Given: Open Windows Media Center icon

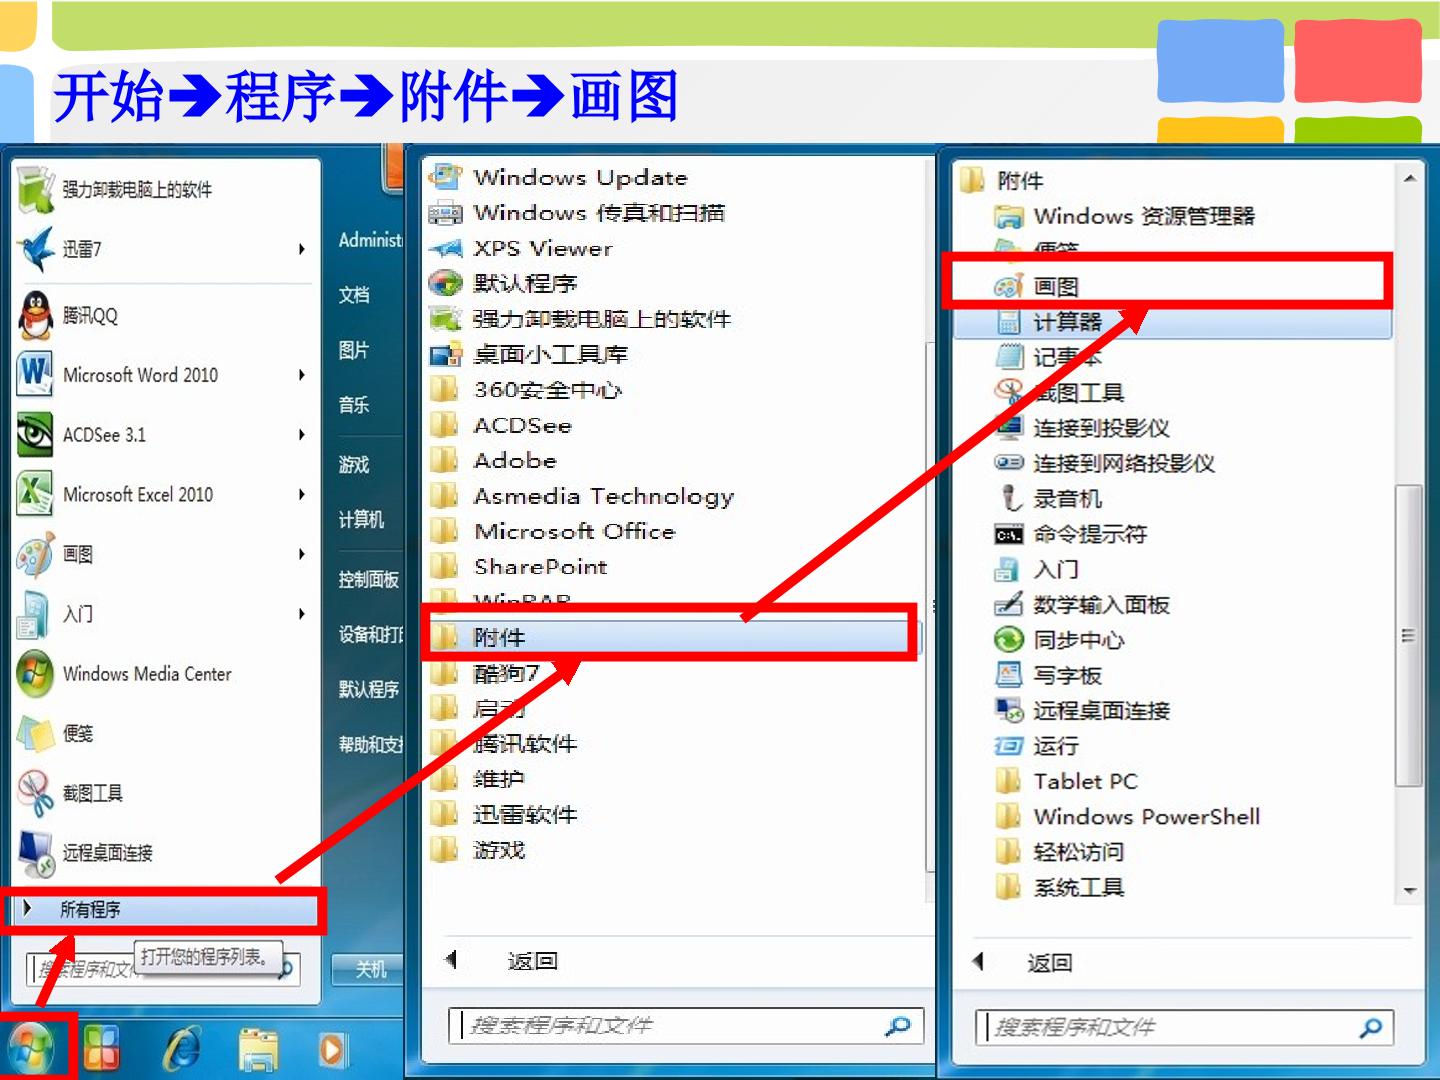Looking at the screenshot, I should [35, 673].
